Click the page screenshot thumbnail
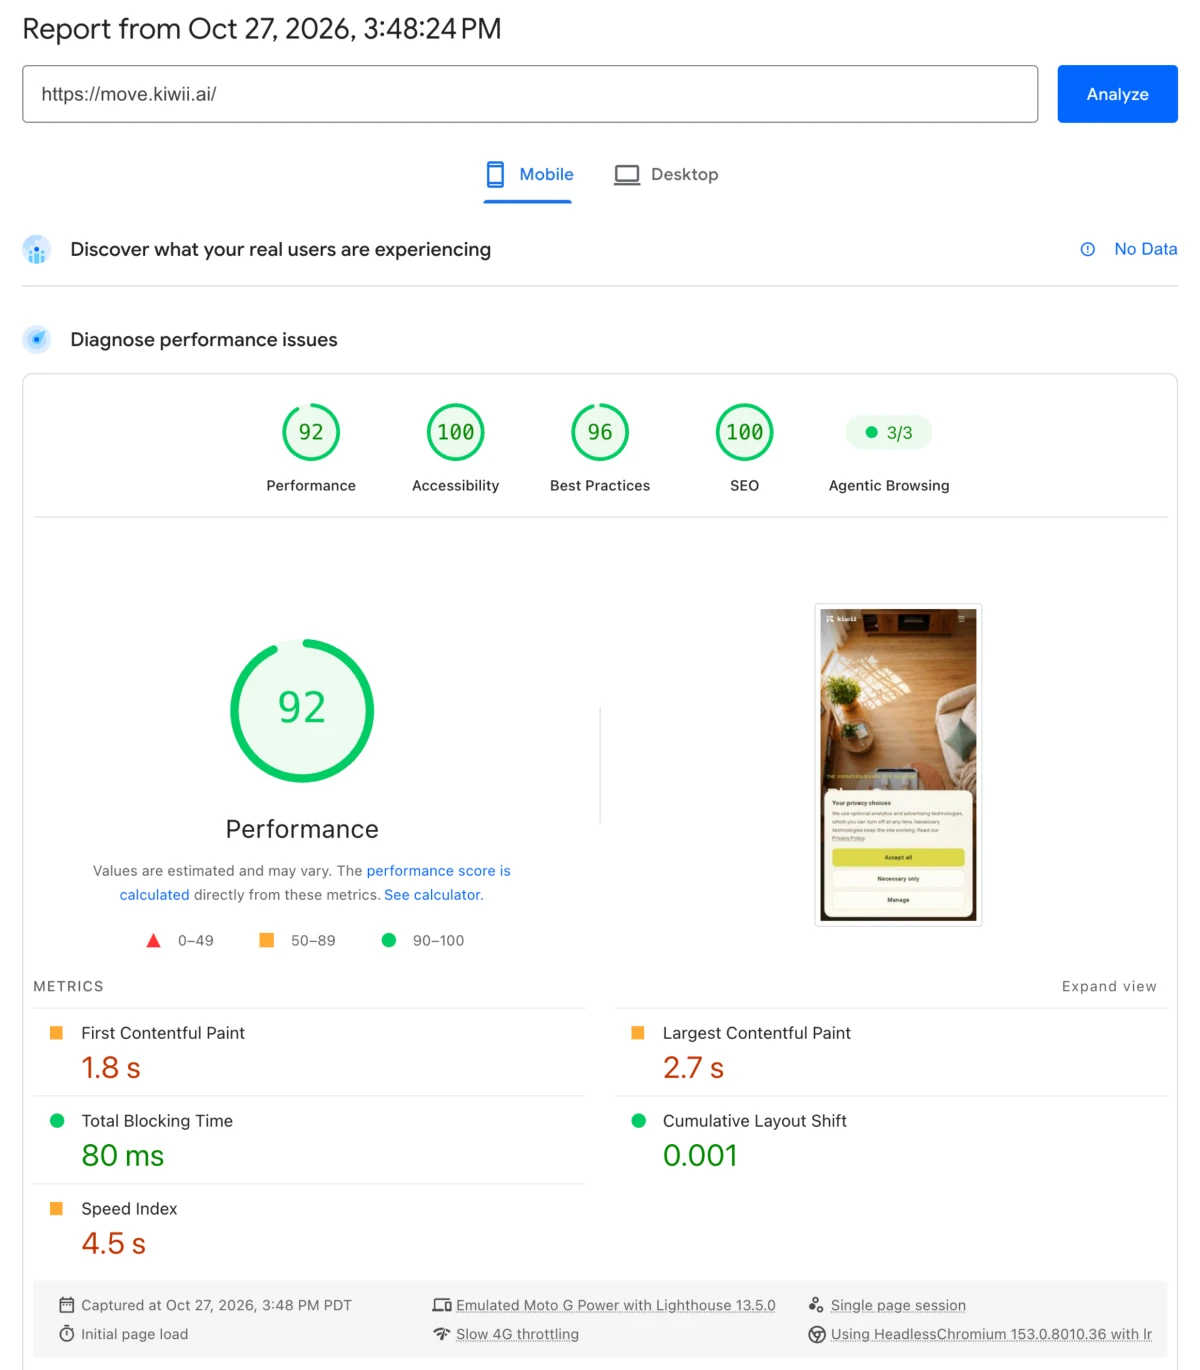The height and width of the screenshot is (1370, 1200). pos(898,764)
